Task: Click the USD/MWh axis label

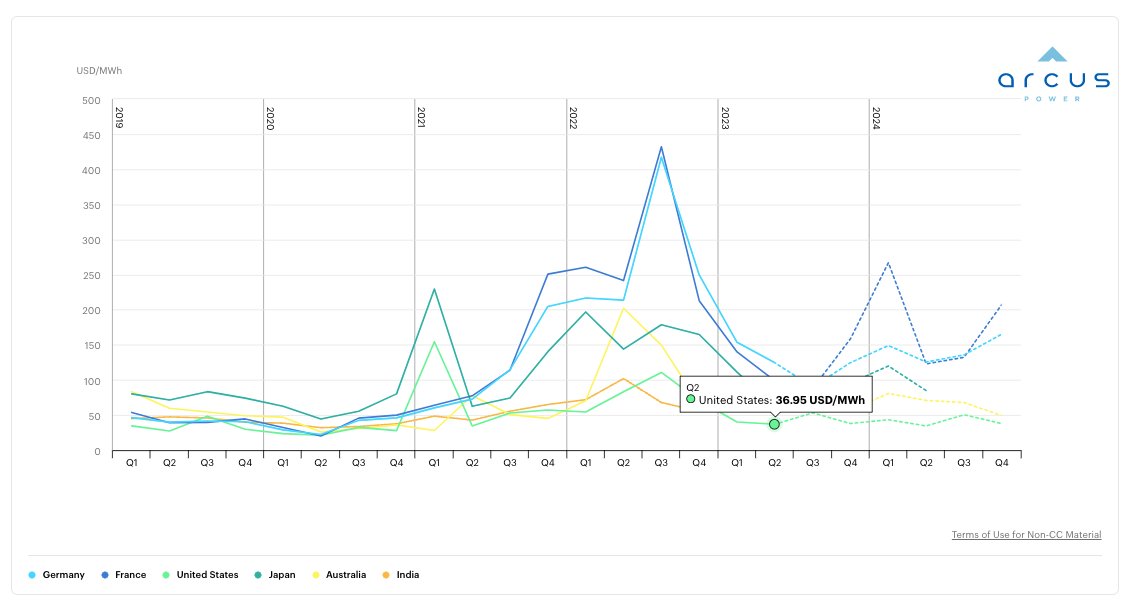Action: pyautogui.click(x=97, y=70)
